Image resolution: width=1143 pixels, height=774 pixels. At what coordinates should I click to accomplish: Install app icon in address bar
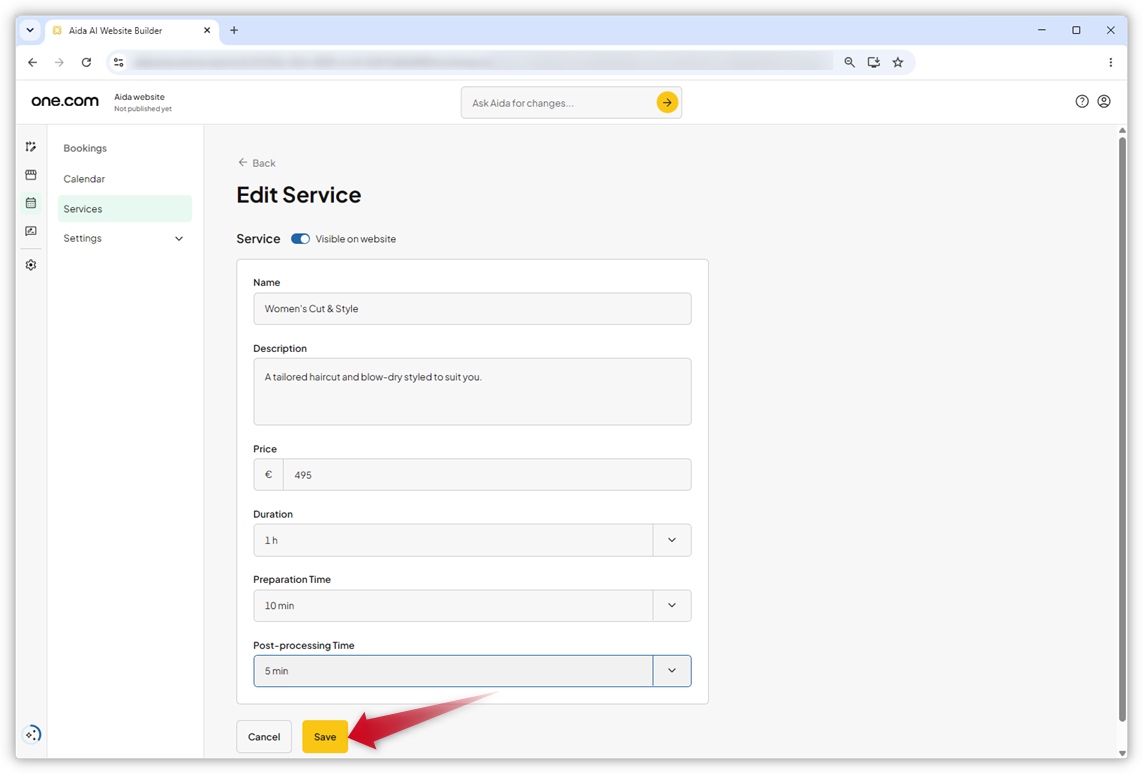pyautogui.click(x=873, y=62)
